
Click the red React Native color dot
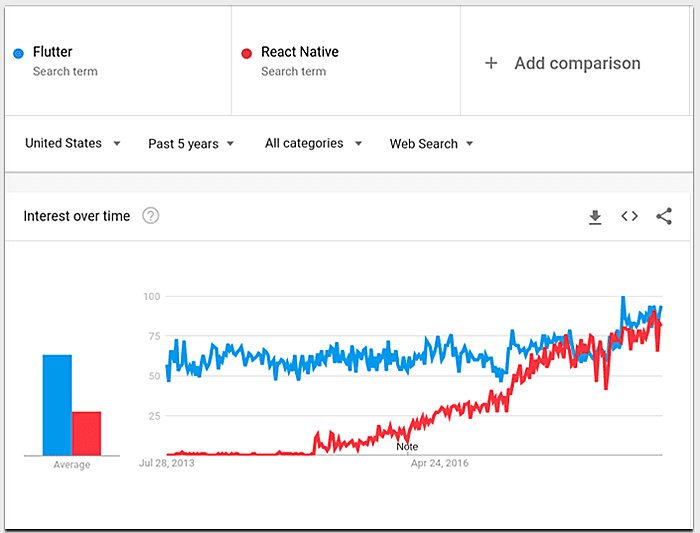tap(246, 54)
